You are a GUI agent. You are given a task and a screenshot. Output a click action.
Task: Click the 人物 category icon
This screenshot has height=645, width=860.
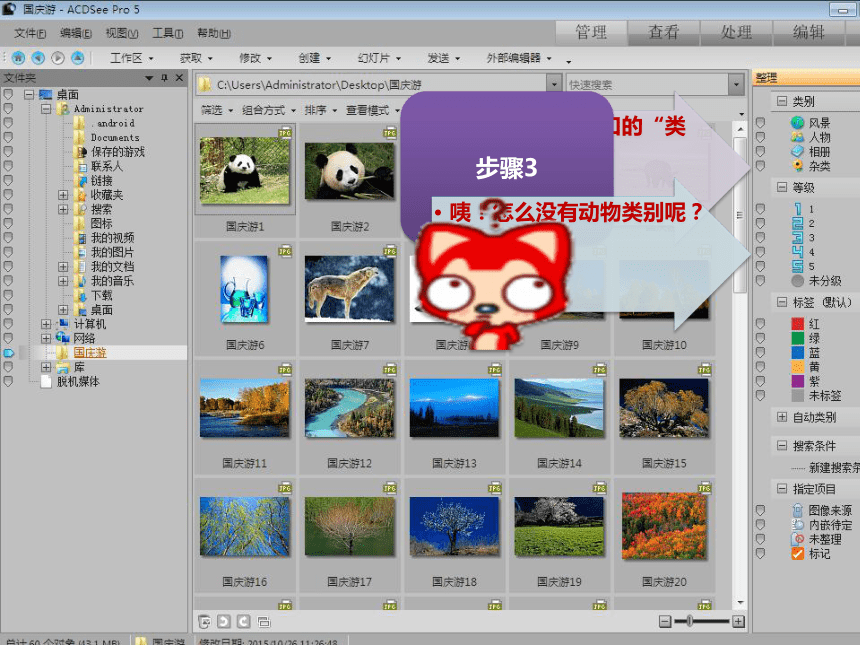coord(797,137)
